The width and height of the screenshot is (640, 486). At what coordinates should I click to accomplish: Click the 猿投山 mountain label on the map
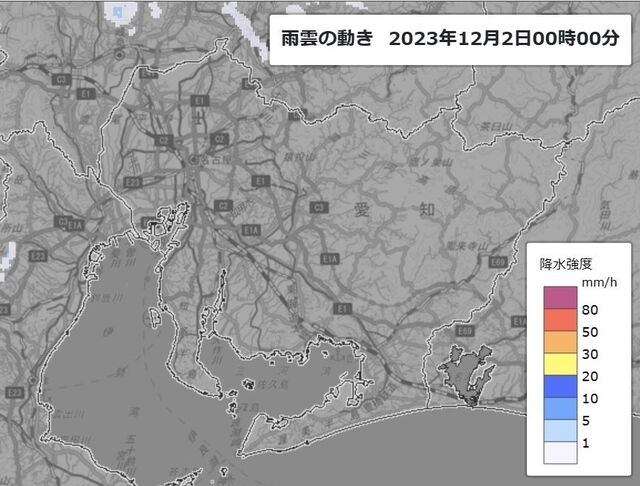(x=300, y=156)
